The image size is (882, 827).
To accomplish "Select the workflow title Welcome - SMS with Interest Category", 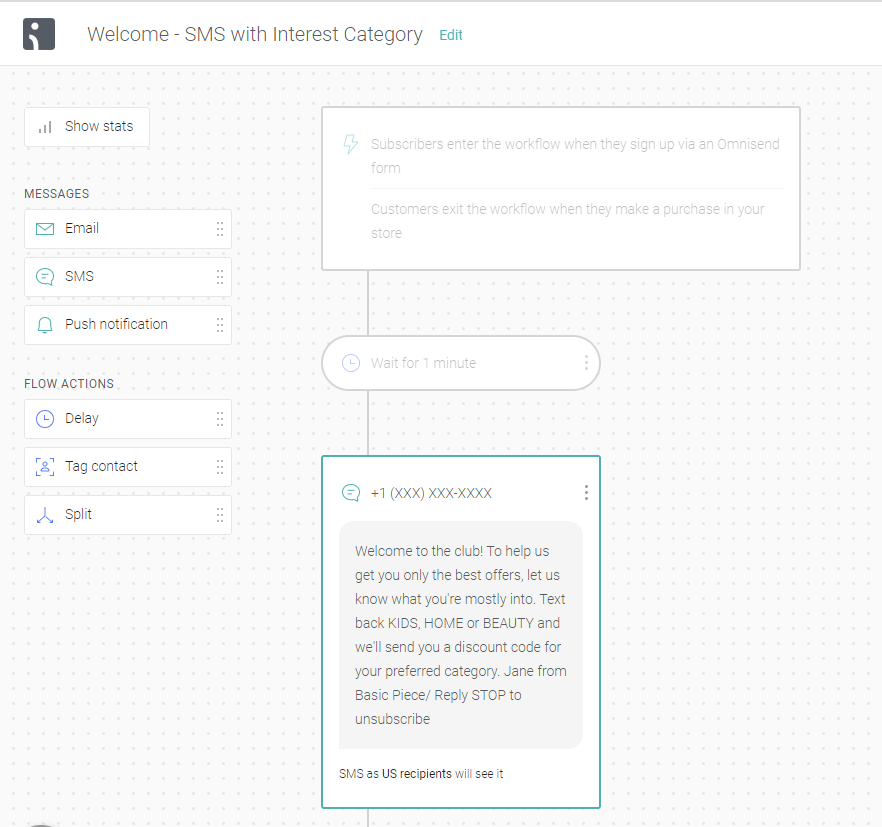I will [255, 34].
